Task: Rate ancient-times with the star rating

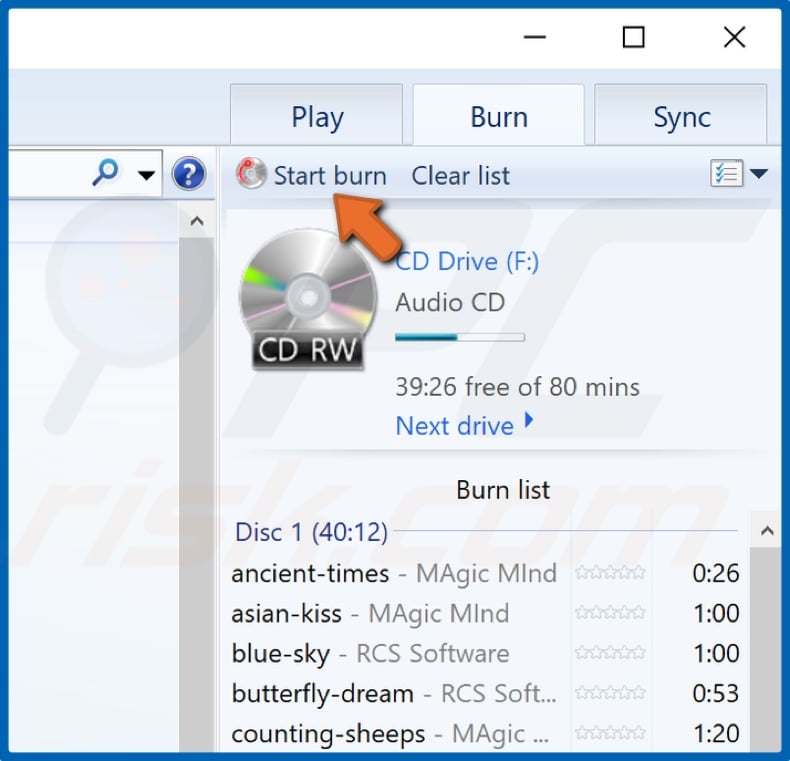Action: tap(610, 573)
